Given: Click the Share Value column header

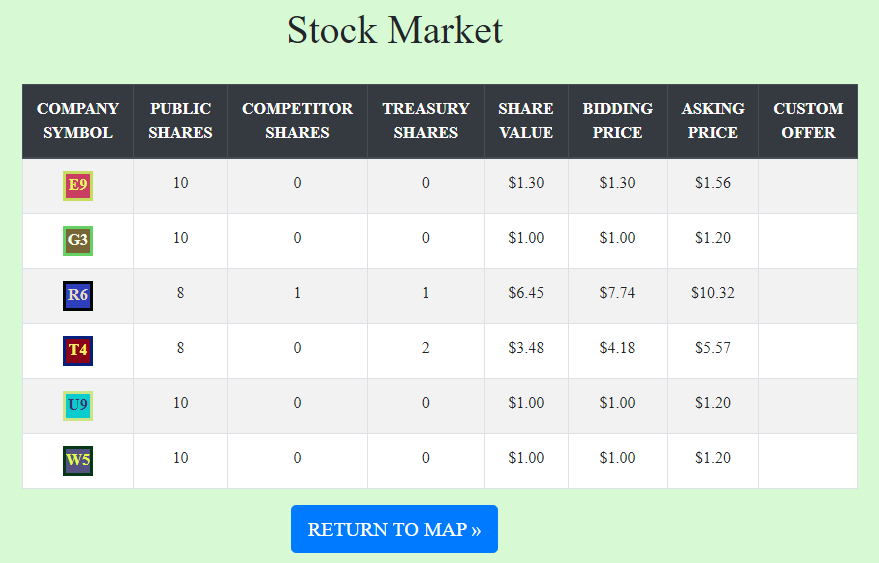Looking at the screenshot, I should (526, 121).
